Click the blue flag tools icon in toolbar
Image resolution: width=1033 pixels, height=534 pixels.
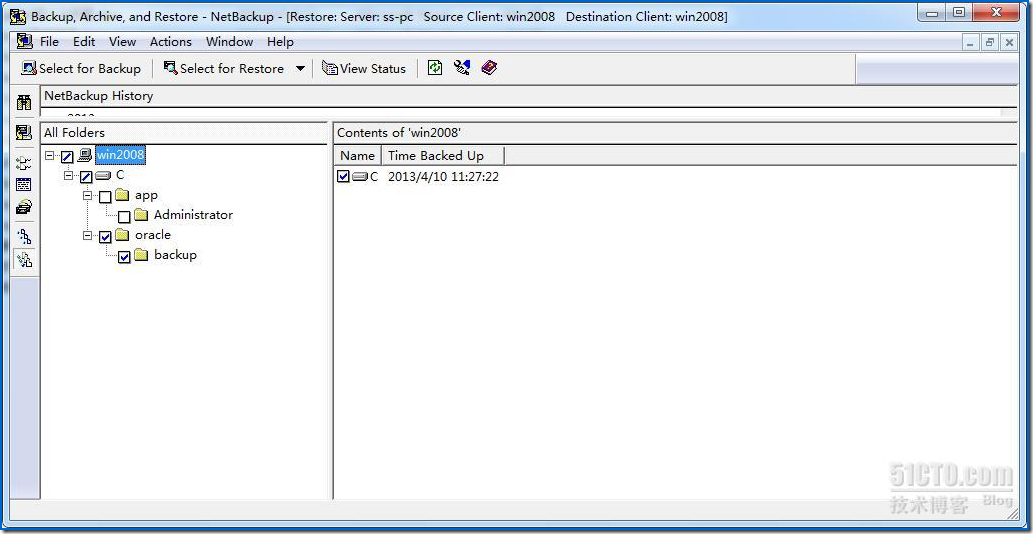[x=462, y=68]
